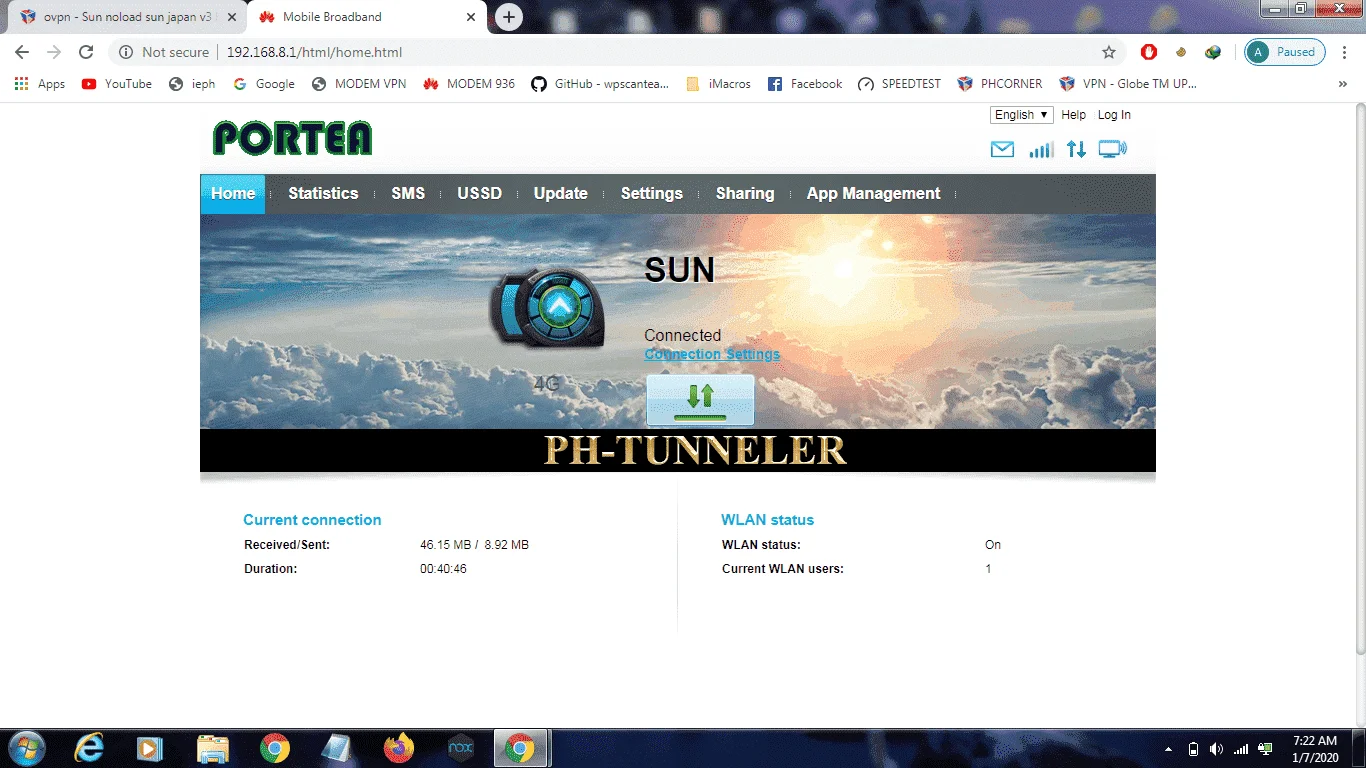
Task: Close the Mobile Broadband tab
Action: [473, 17]
